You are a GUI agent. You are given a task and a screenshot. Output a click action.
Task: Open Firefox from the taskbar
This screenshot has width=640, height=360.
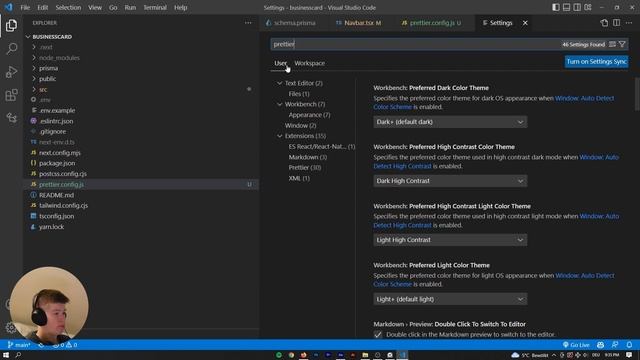pos(304,355)
